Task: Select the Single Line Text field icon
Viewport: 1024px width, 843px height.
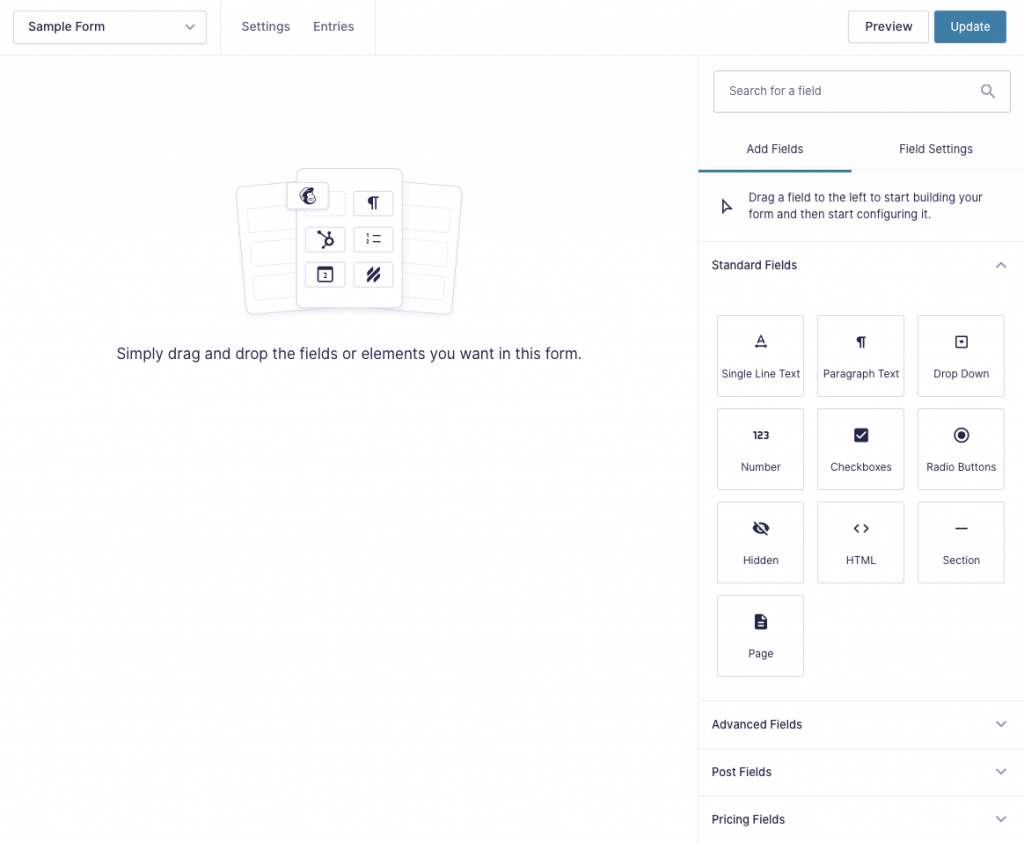Action: 760,355
